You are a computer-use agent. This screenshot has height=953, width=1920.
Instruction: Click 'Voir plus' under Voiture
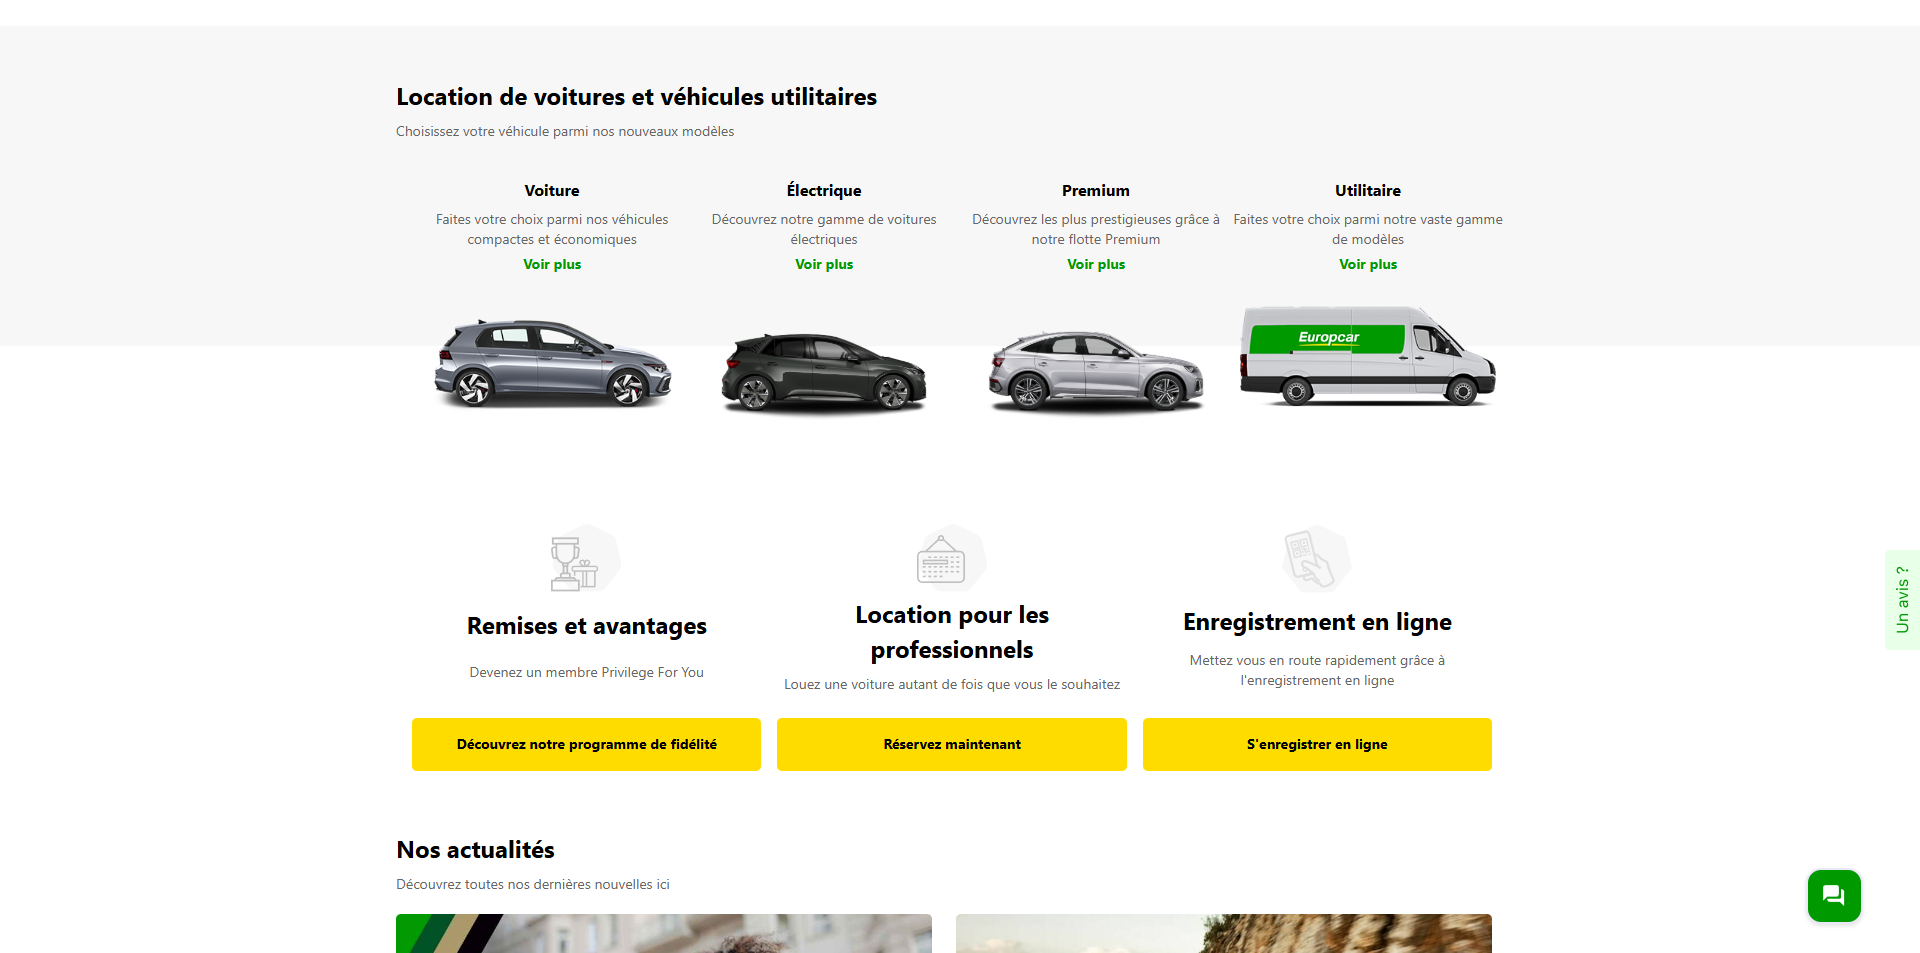552,264
